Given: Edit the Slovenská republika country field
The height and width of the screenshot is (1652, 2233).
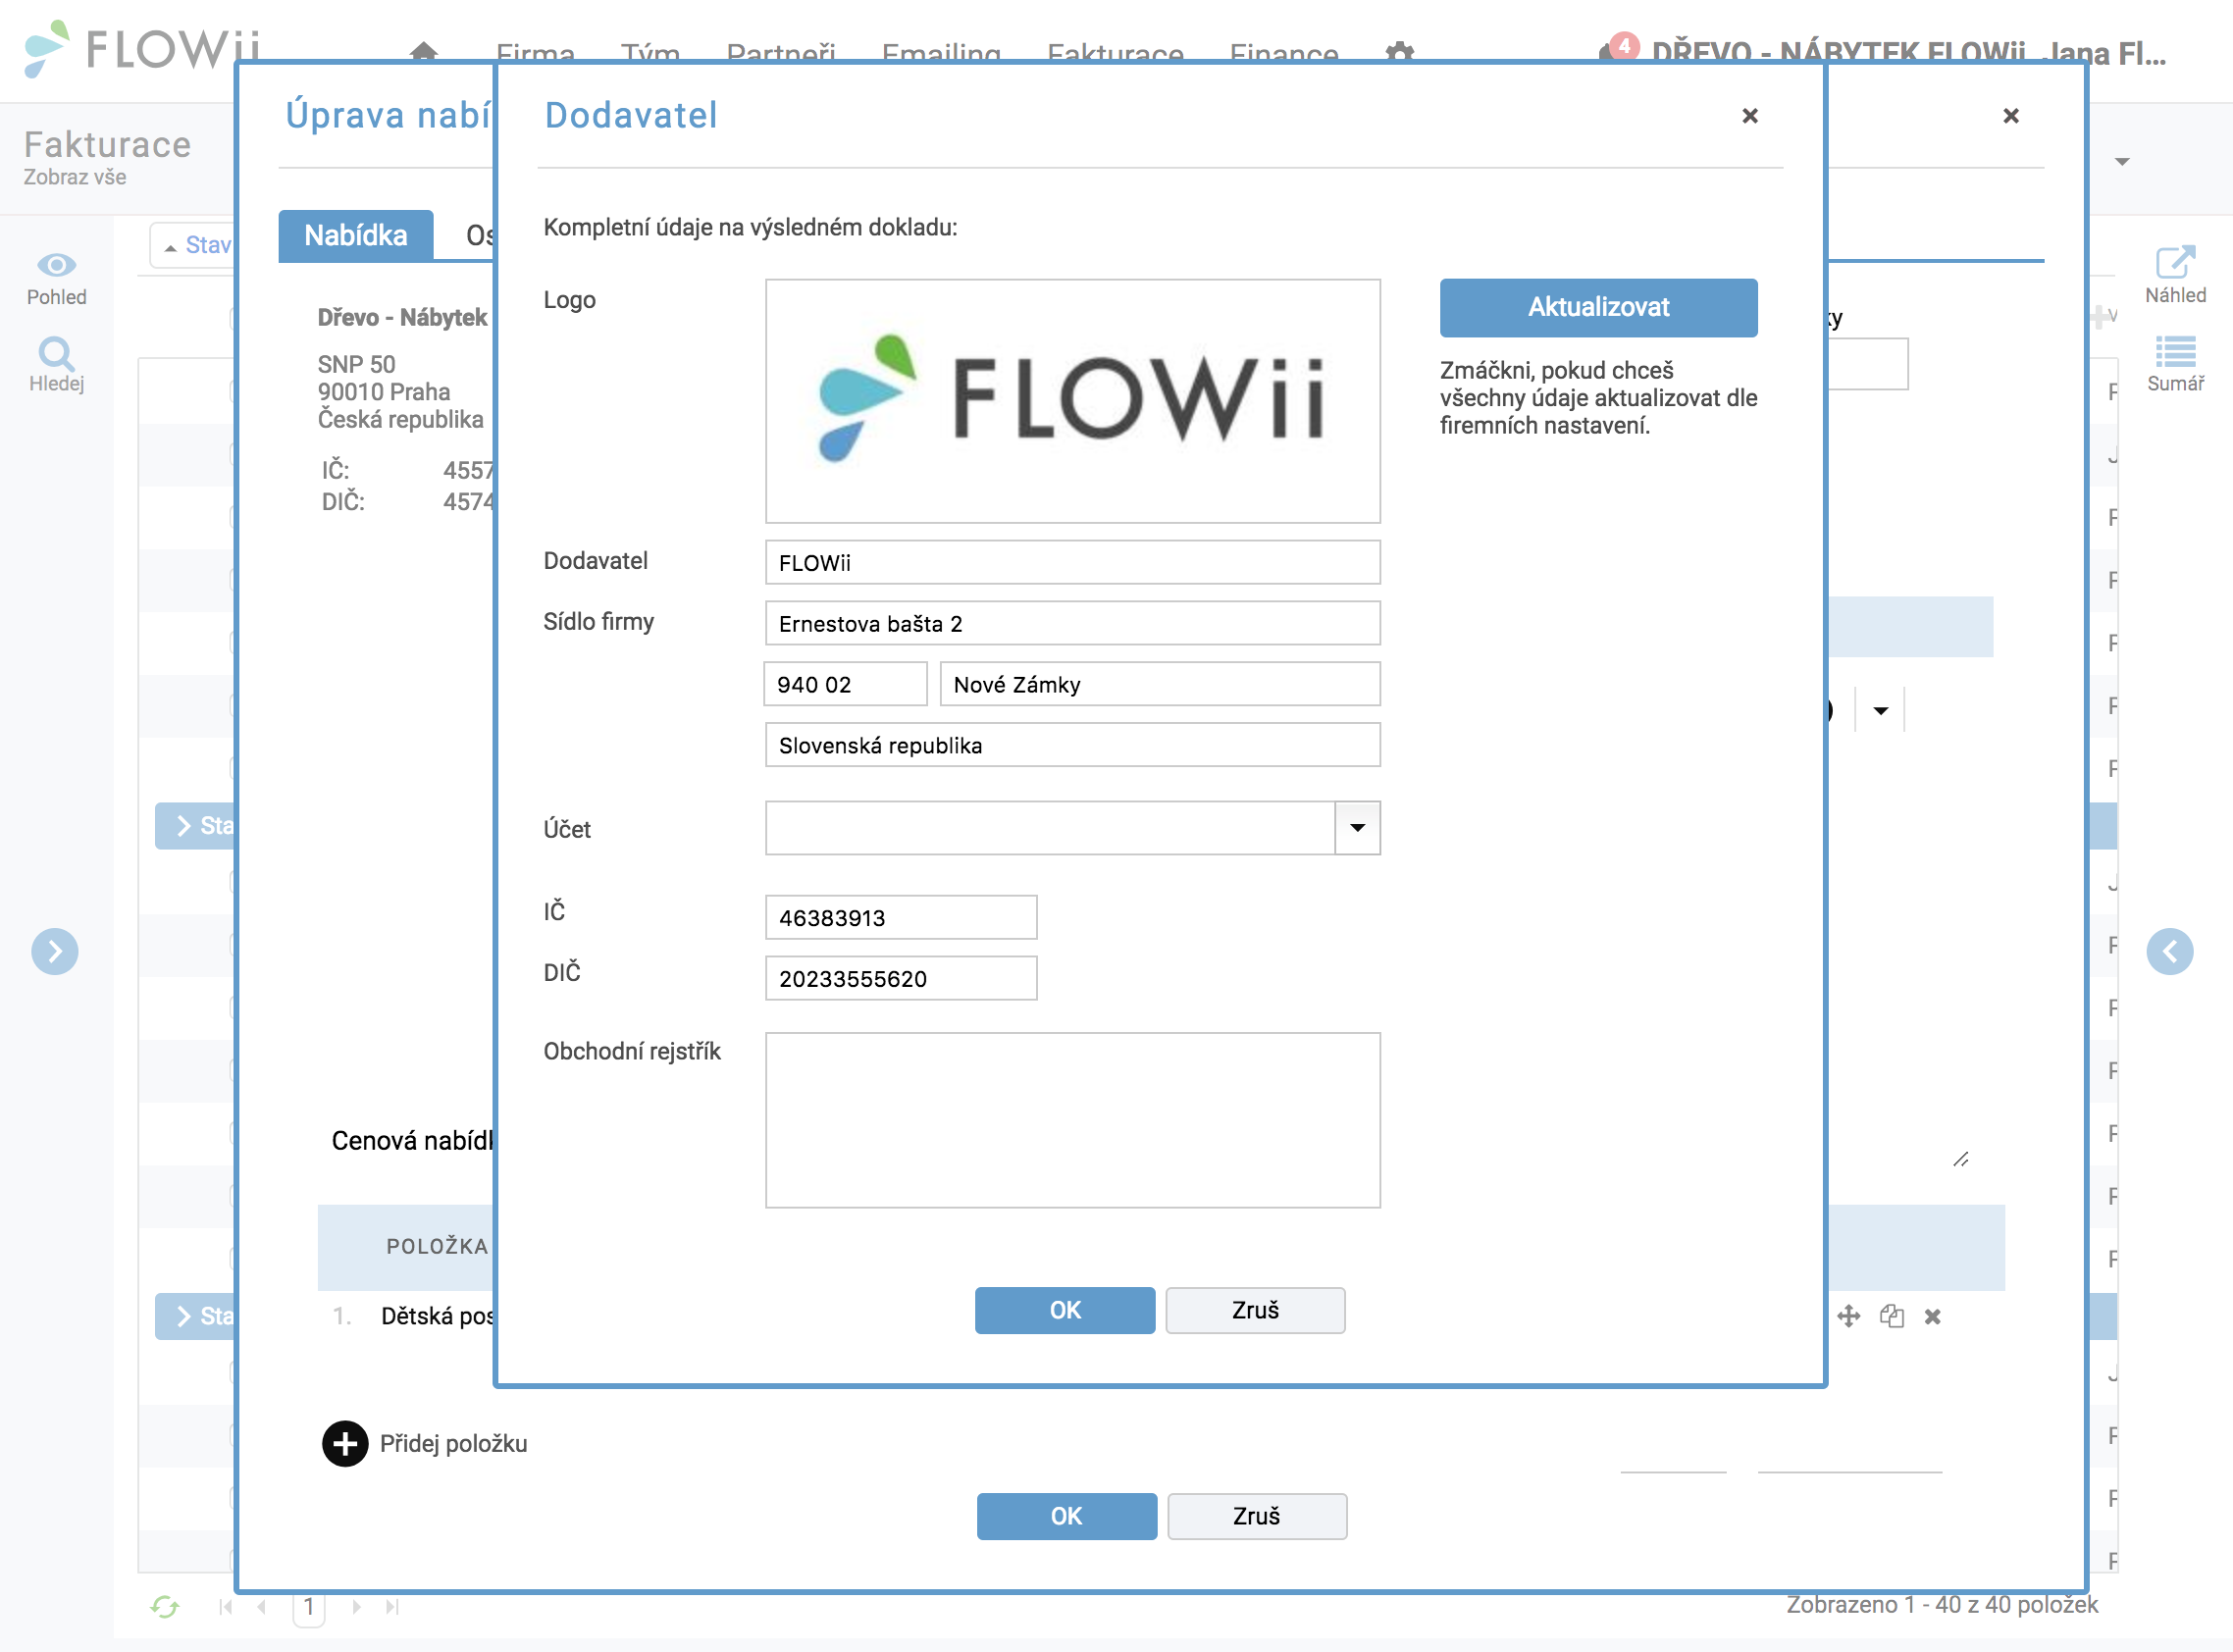Looking at the screenshot, I should point(1073,745).
